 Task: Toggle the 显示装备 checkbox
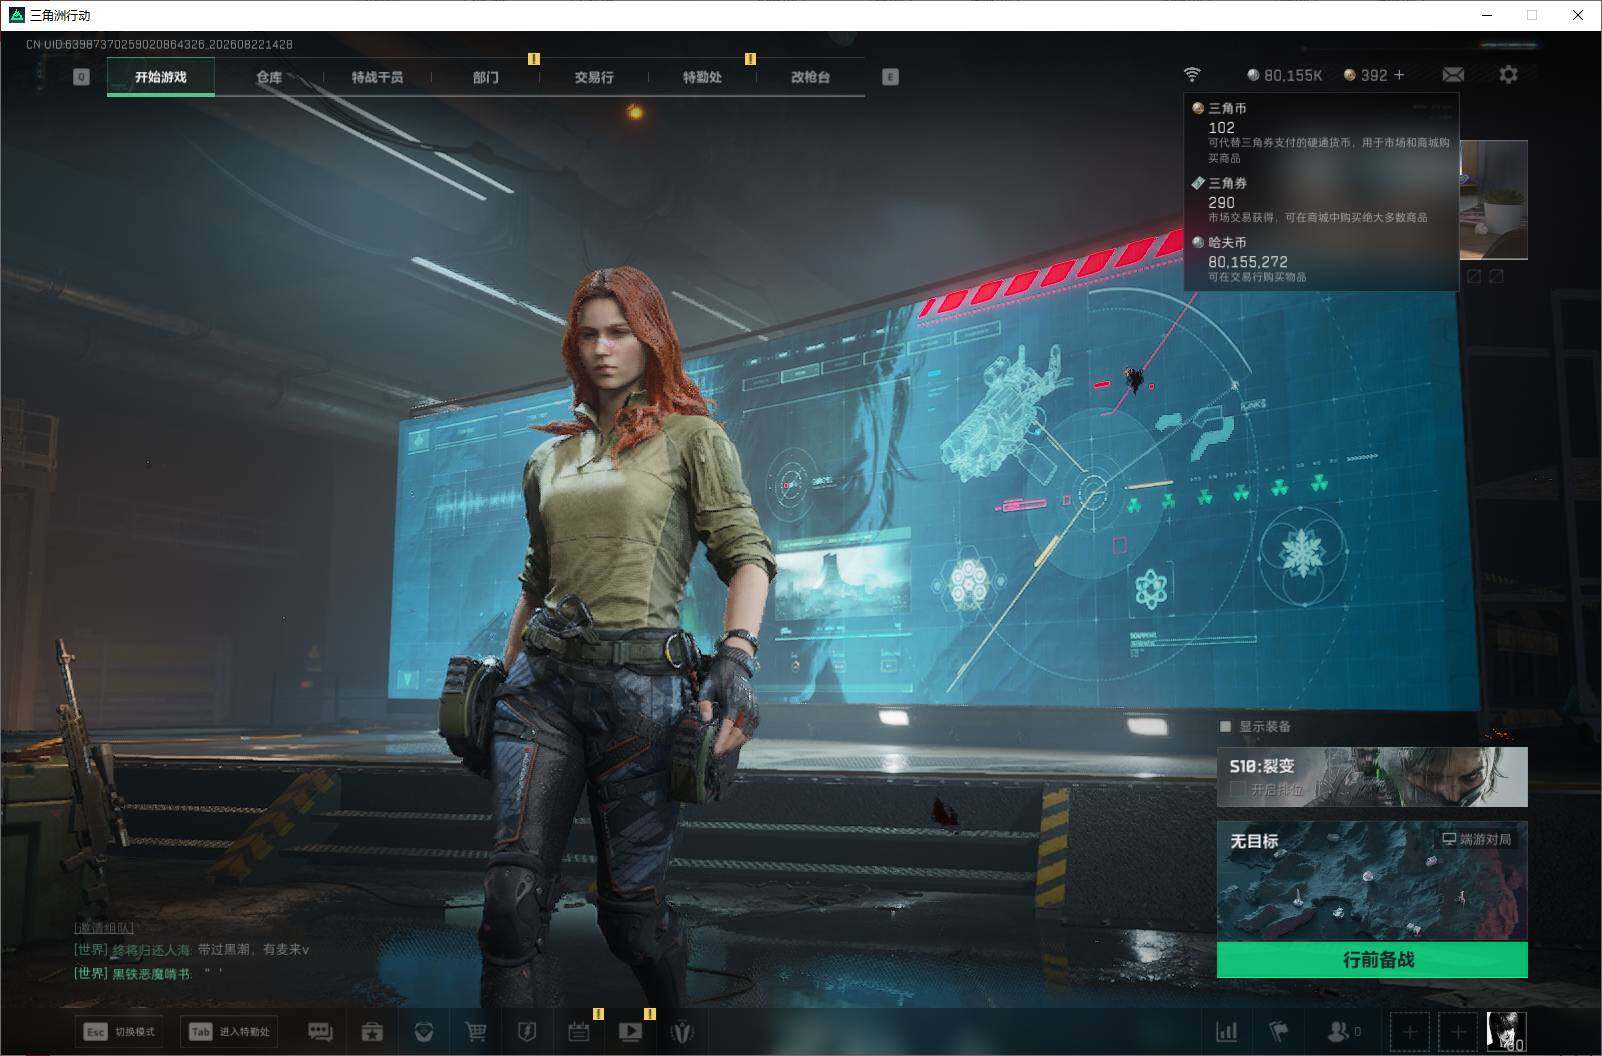pos(1226,726)
